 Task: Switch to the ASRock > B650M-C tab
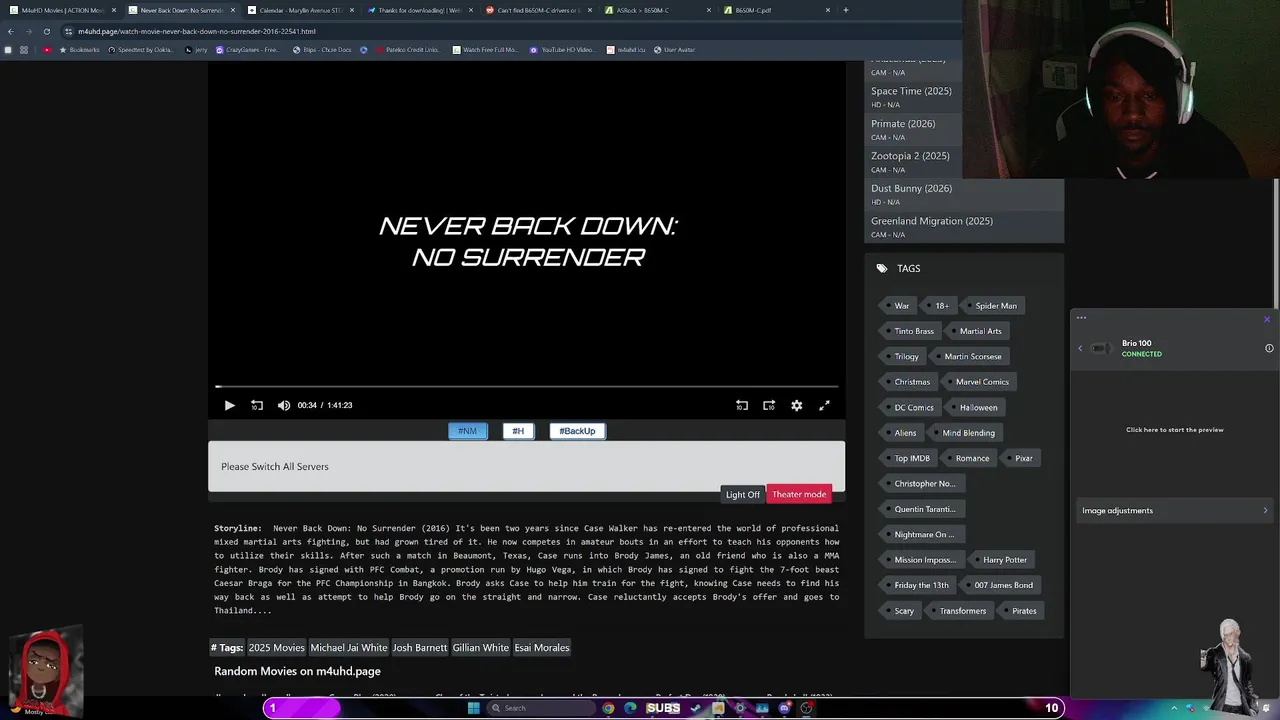pyautogui.click(x=657, y=10)
